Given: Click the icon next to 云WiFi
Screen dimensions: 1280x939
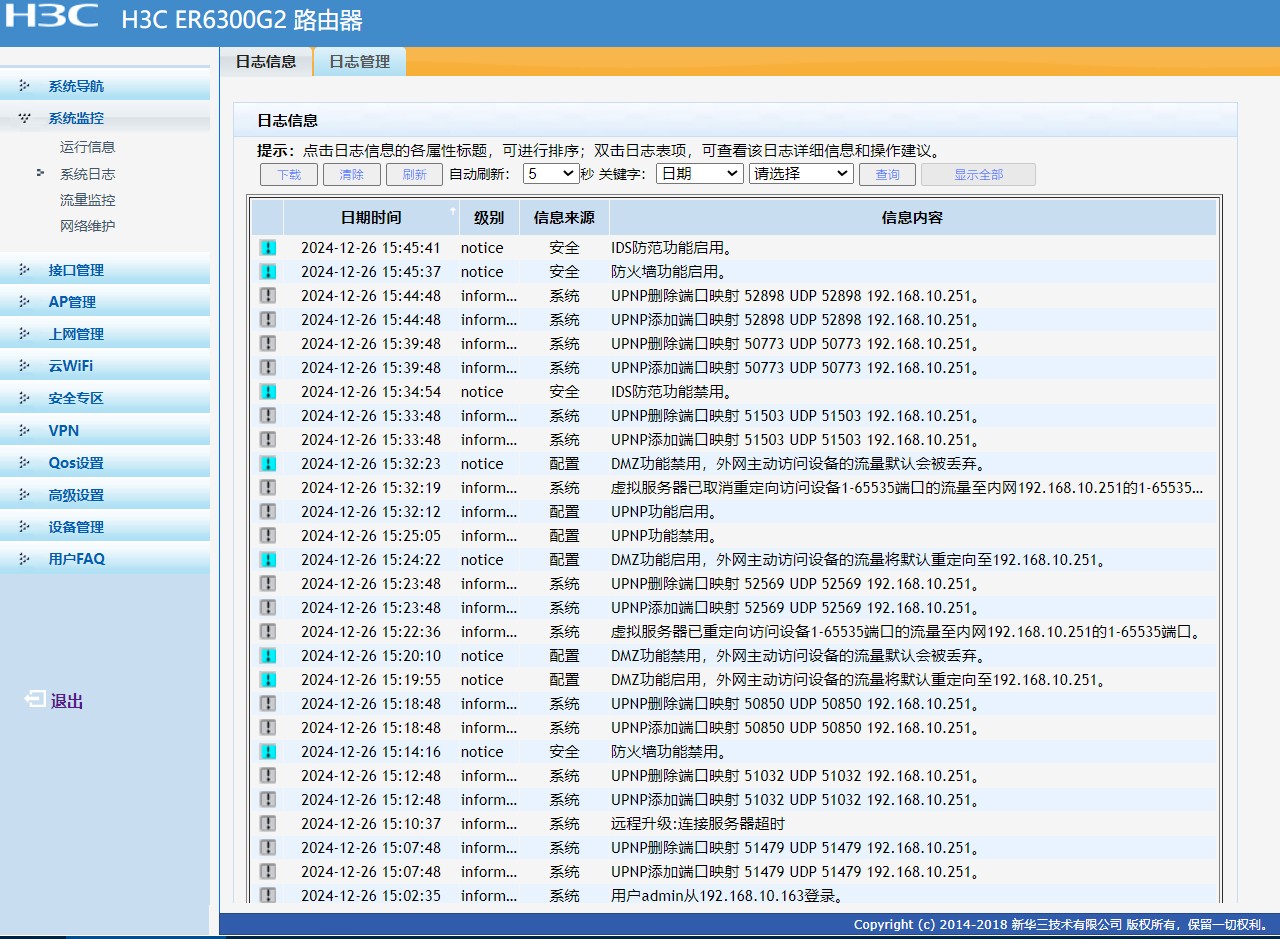Looking at the screenshot, I should coord(25,366).
